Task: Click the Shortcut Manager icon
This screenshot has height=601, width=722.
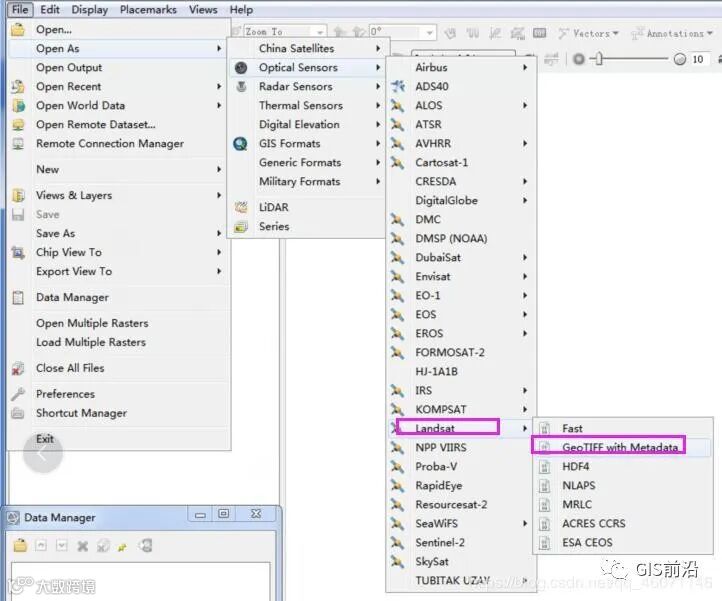Action: [x=18, y=413]
